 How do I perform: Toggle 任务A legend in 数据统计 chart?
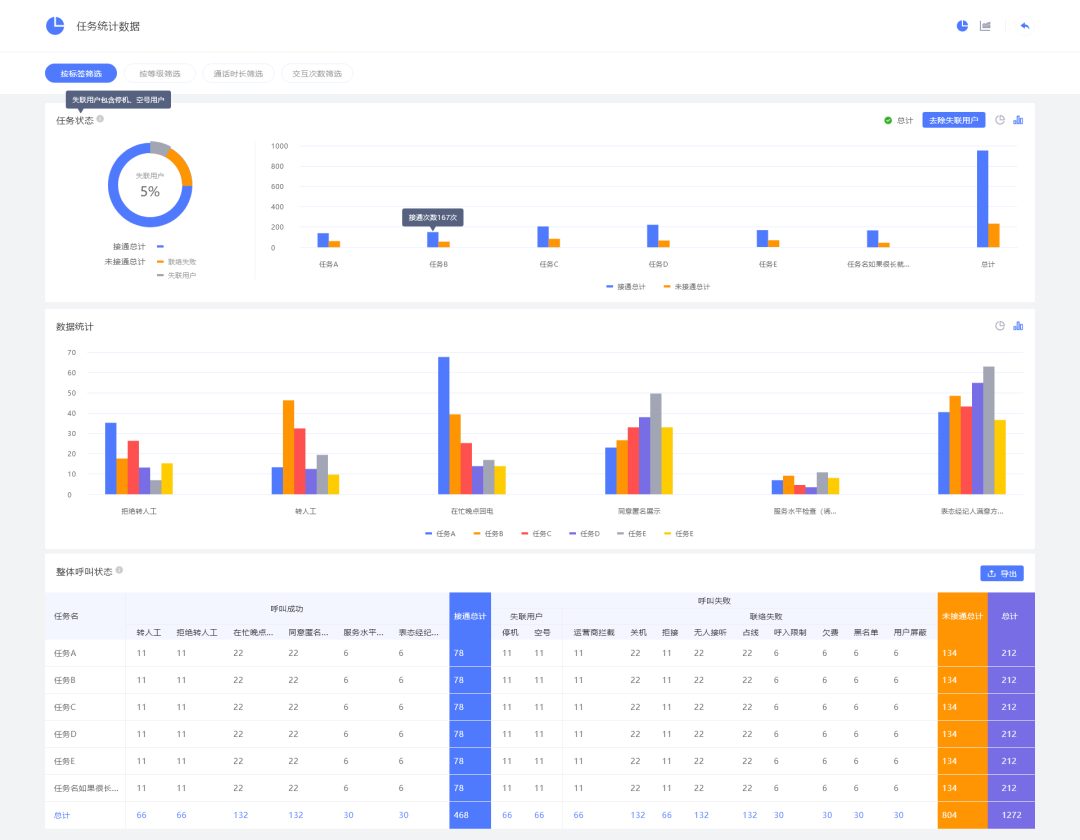click(440, 534)
